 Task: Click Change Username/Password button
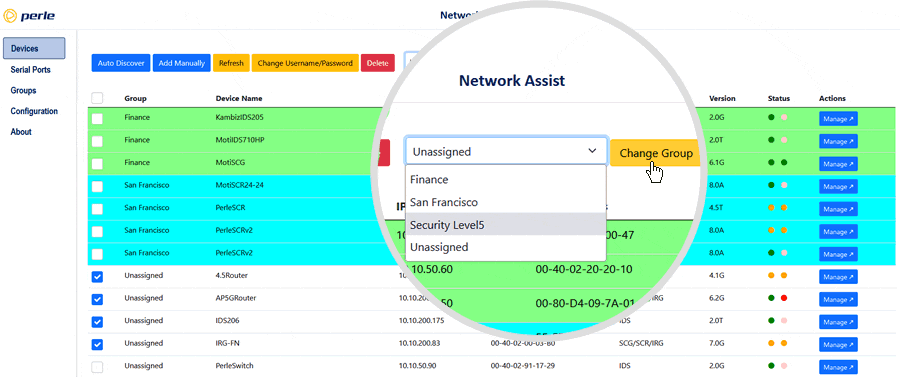click(x=305, y=63)
